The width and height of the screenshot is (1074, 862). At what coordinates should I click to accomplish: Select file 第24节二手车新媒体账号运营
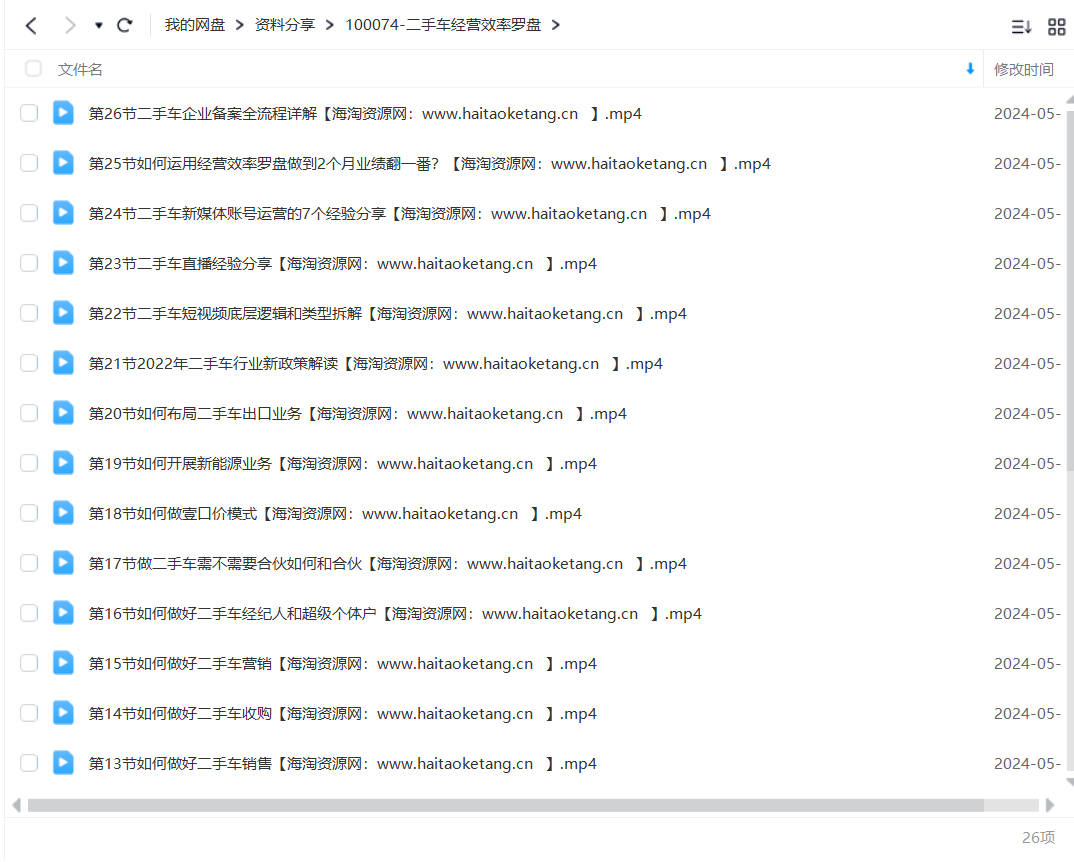(399, 214)
